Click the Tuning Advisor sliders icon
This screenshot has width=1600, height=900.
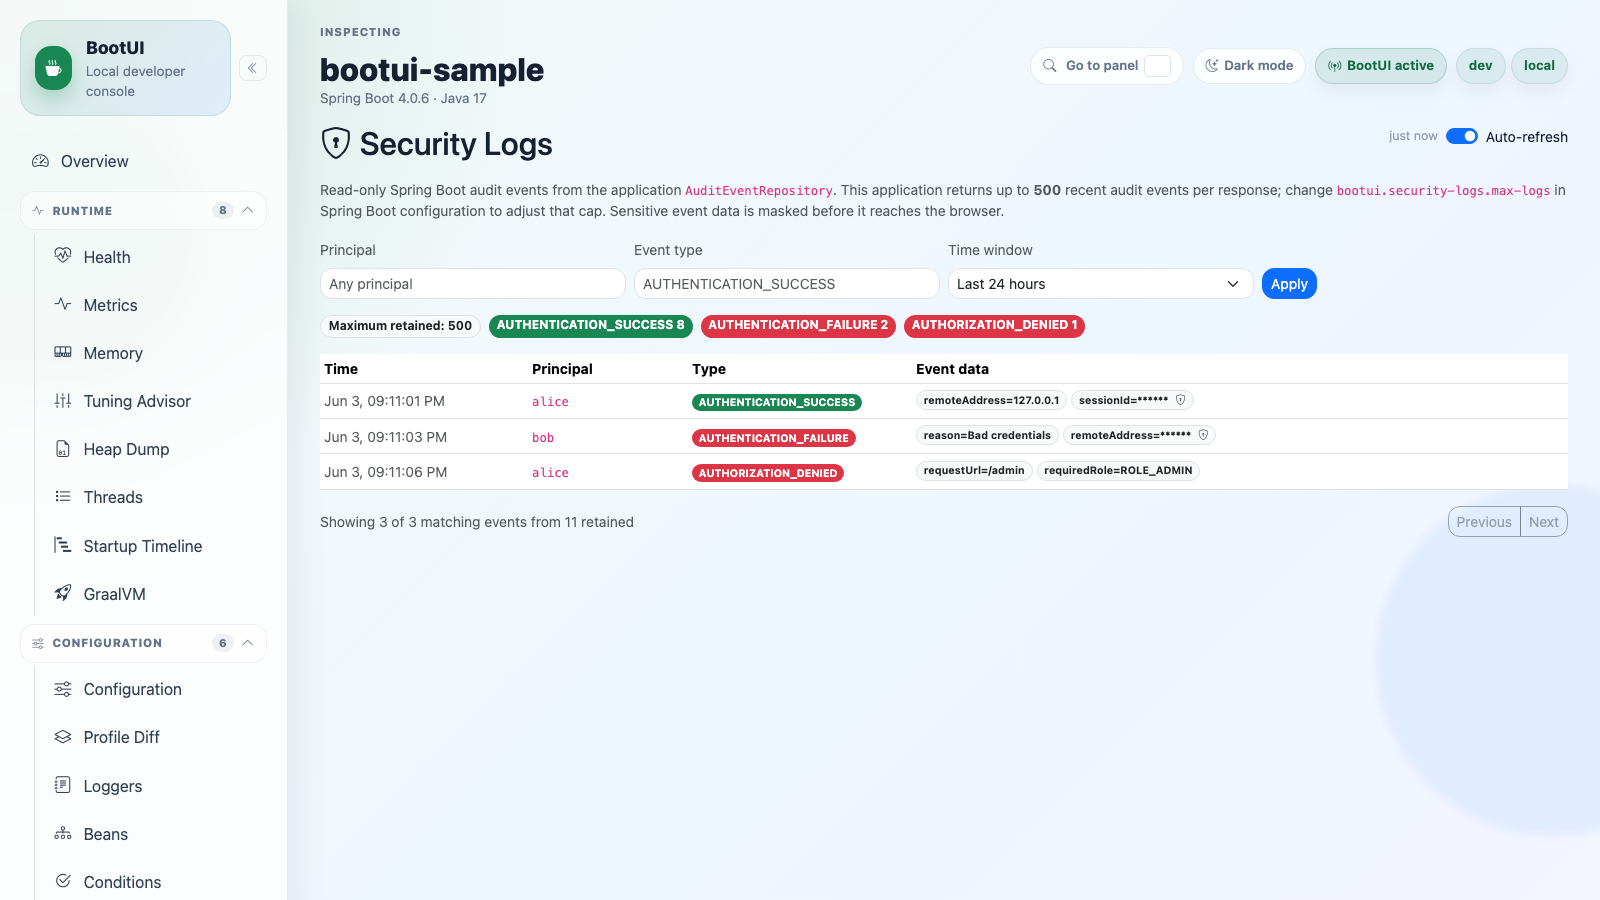tap(63, 400)
